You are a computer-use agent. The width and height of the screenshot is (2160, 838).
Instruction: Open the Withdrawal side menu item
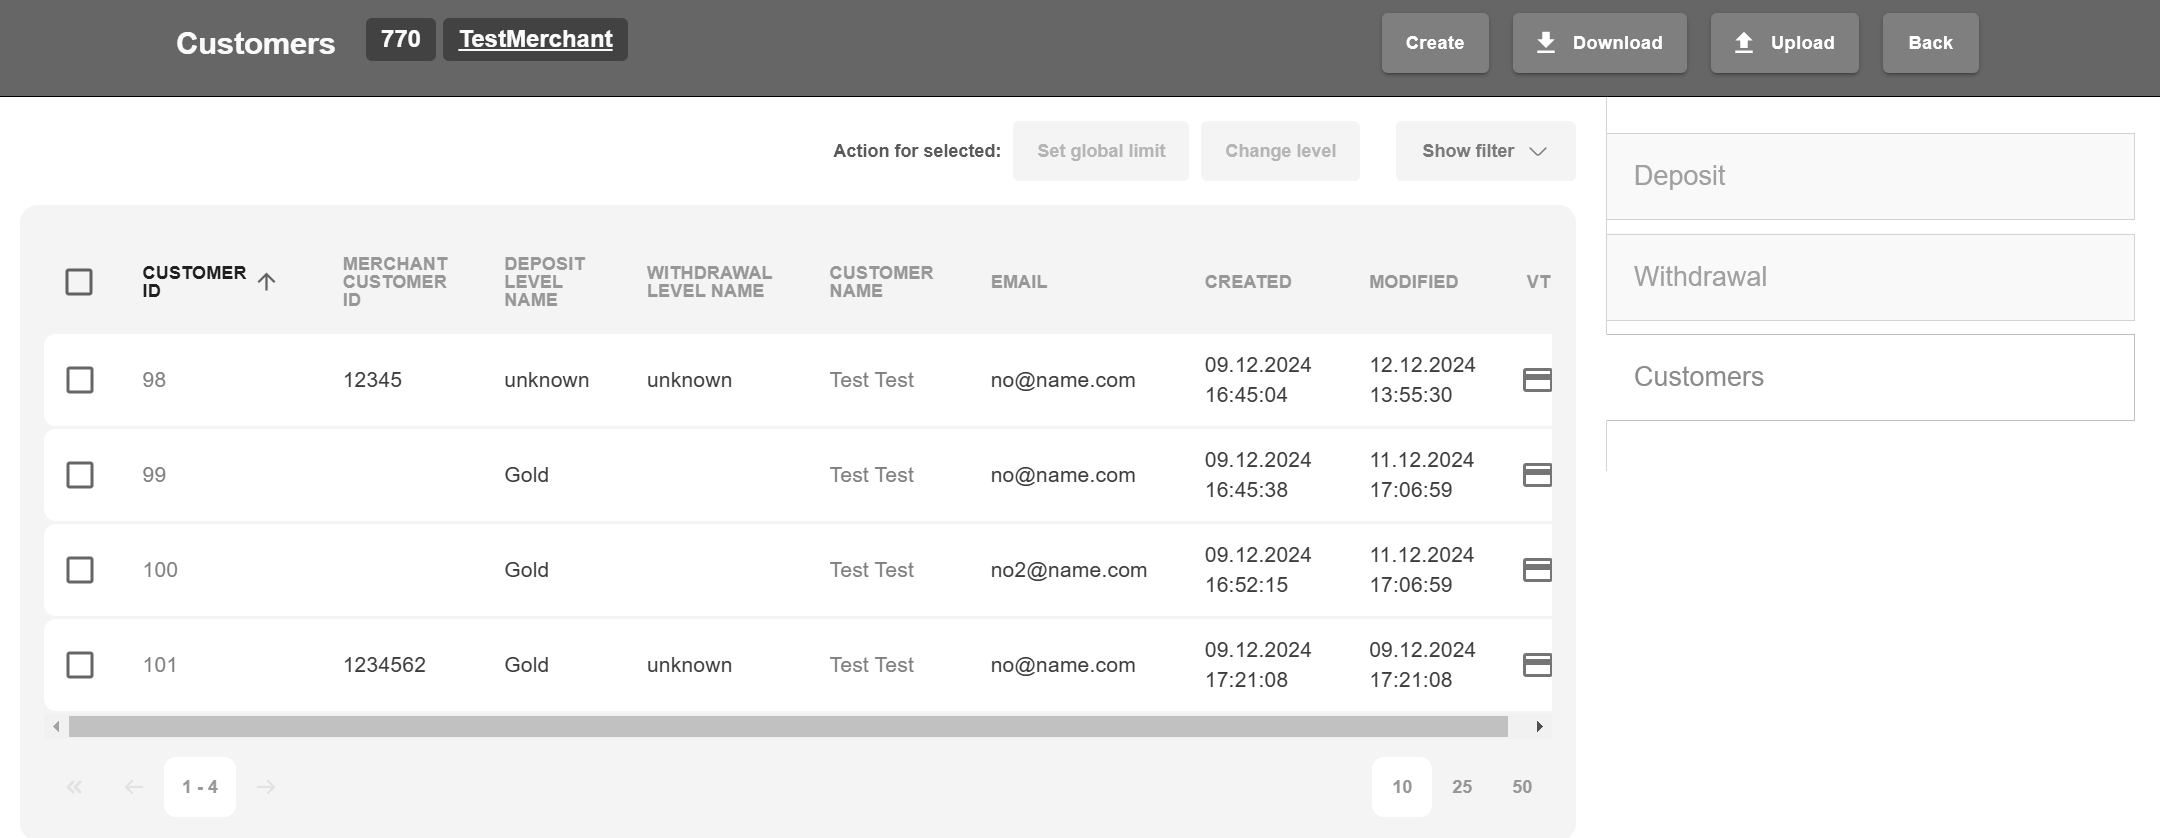[1869, 277]
